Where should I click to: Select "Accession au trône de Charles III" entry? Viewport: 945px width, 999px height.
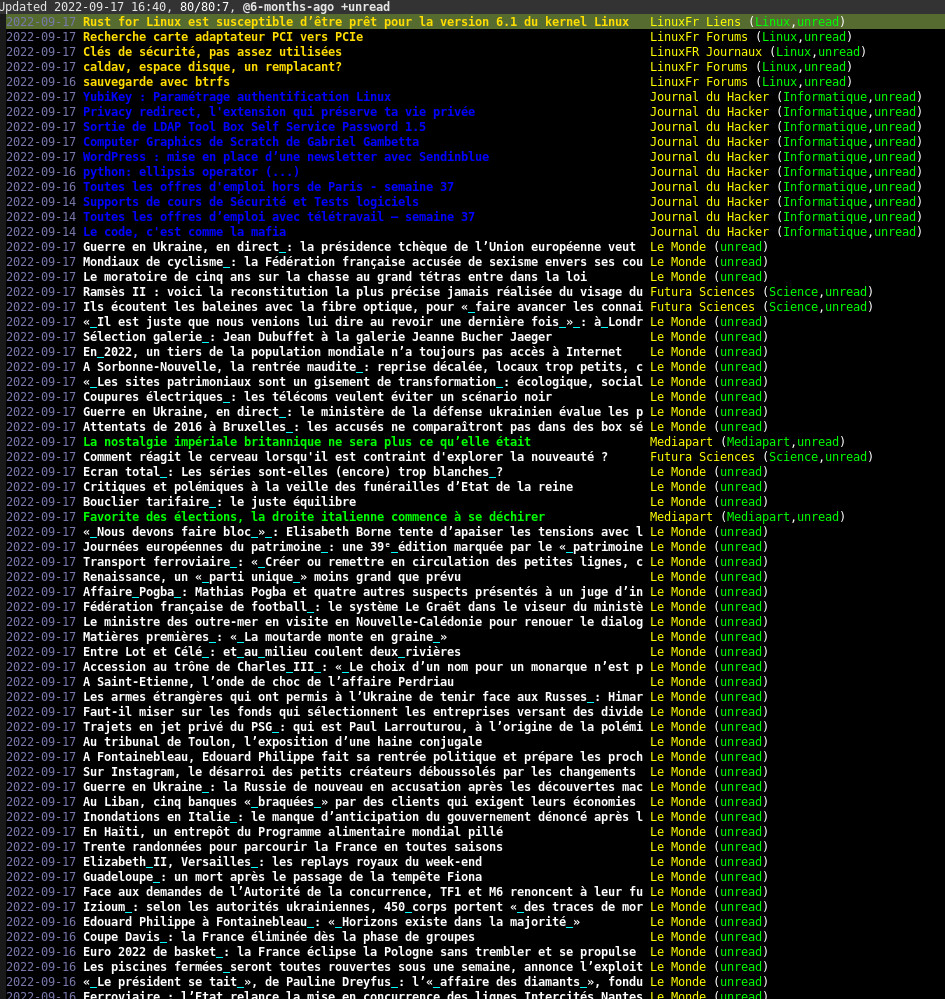(x=363, y=666)
